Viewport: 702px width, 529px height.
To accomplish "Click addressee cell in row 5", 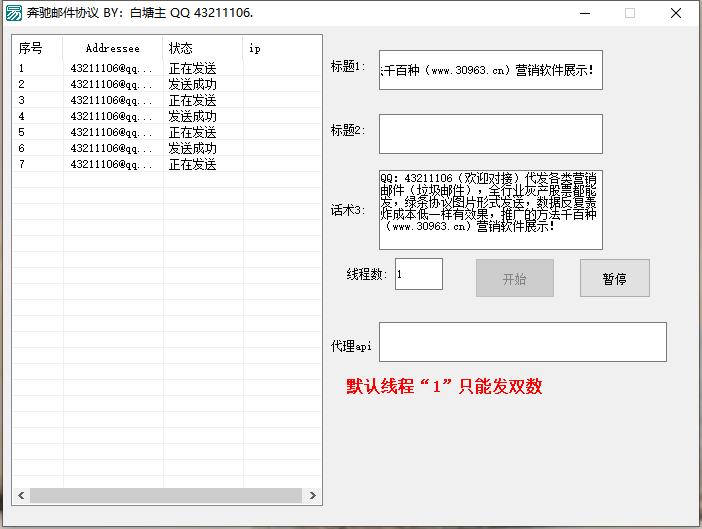I will 111,133.
